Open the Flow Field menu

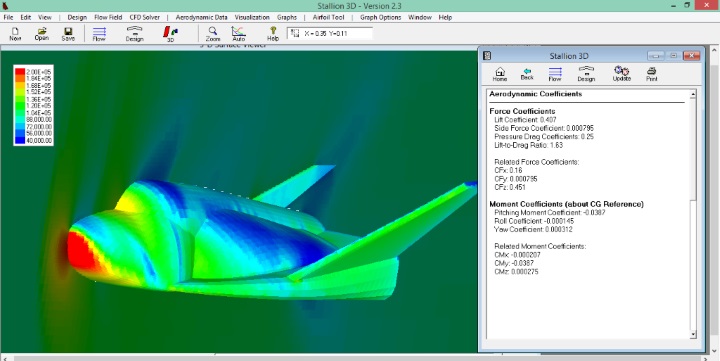(x=108, y=17)
